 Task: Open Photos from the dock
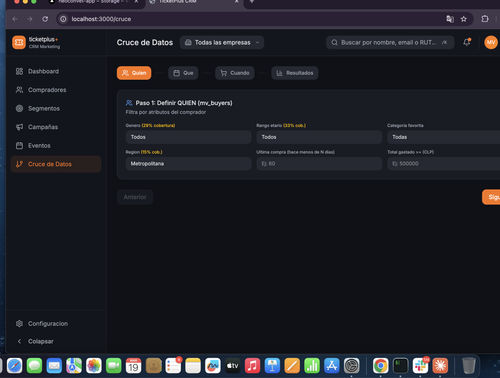pyautogui.click(x=94, y=366)
